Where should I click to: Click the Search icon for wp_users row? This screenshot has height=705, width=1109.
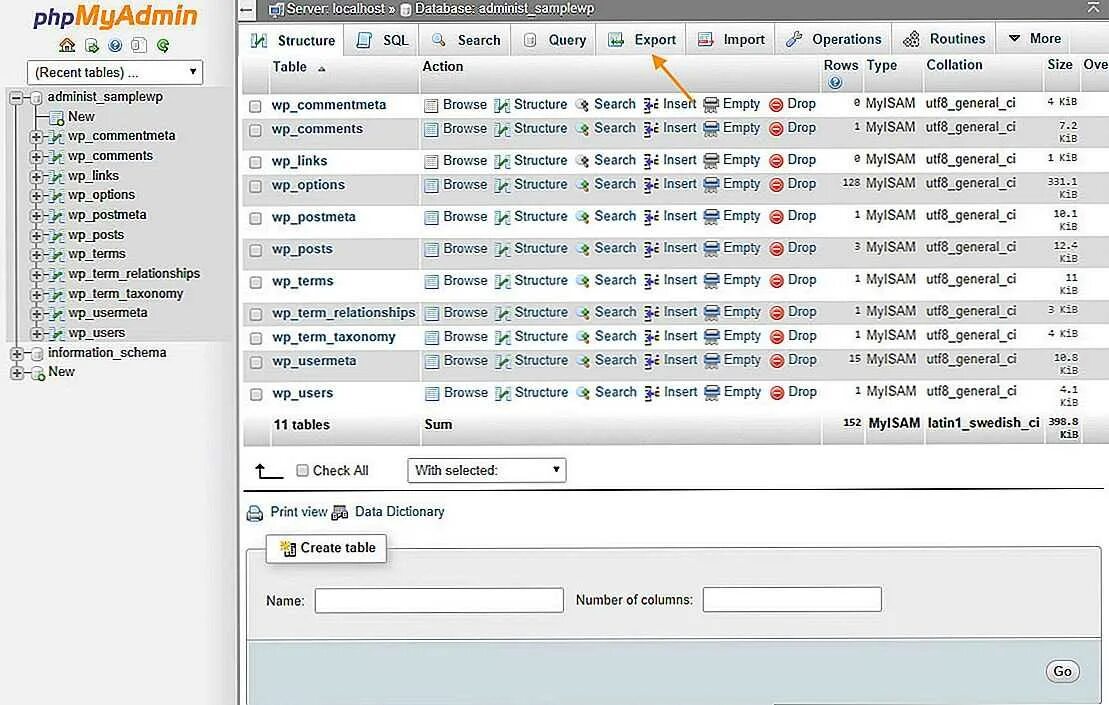(583, 393)
